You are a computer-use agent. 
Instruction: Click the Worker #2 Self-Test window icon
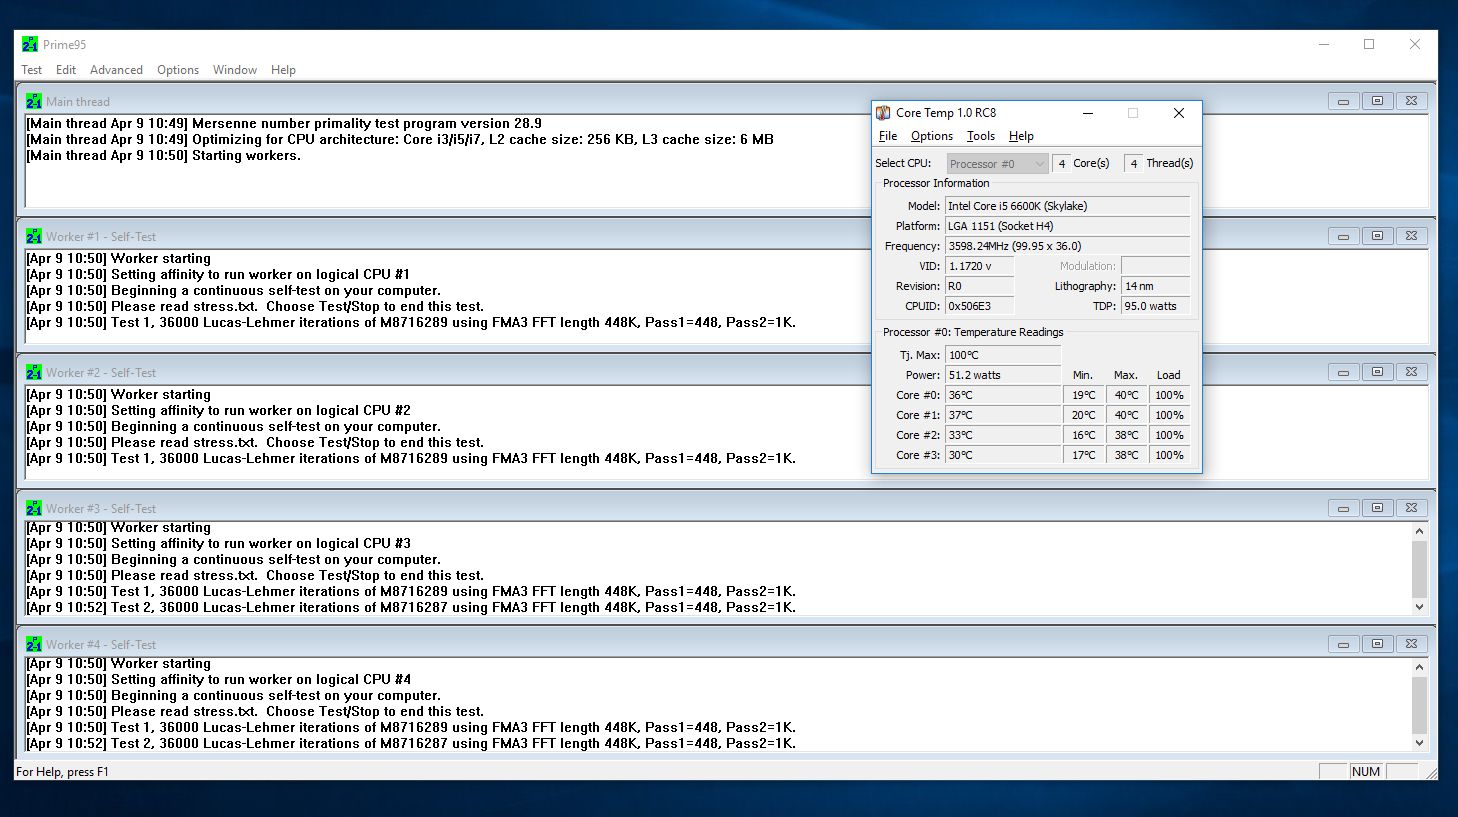click(x=34, y=372)
